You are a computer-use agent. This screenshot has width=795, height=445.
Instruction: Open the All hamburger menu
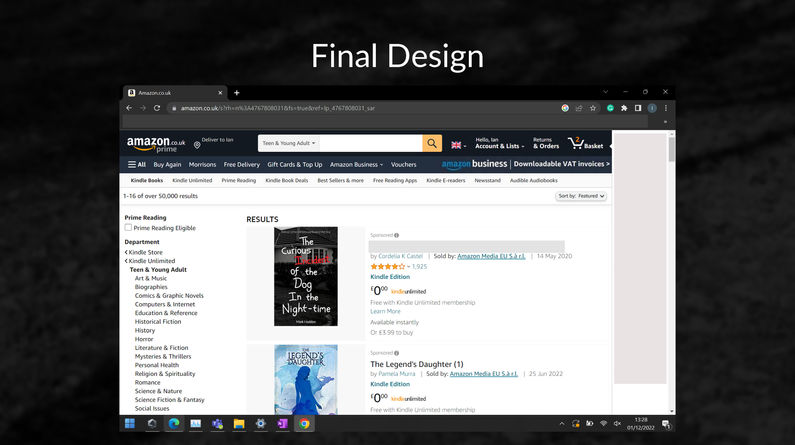coord(137,165)
